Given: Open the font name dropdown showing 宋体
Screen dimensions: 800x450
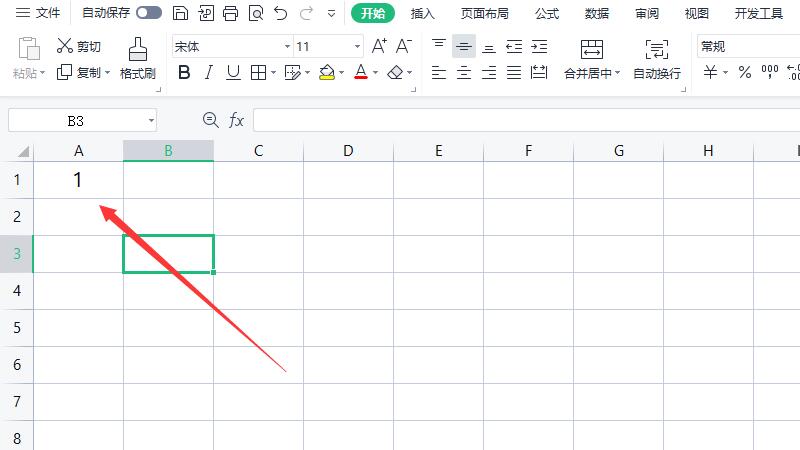Looking at the screenshot, I should 287,47.
